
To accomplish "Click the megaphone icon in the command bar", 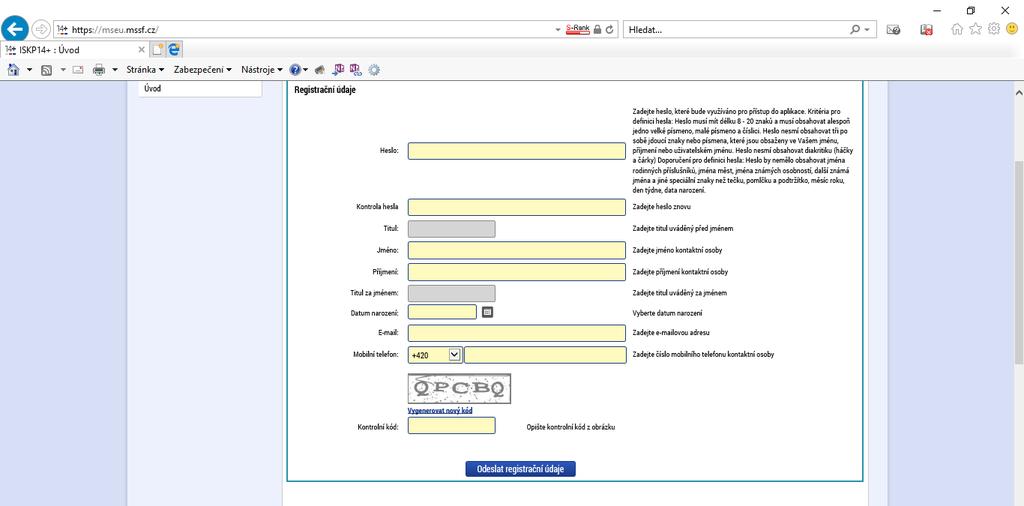I will pos(319,69).
